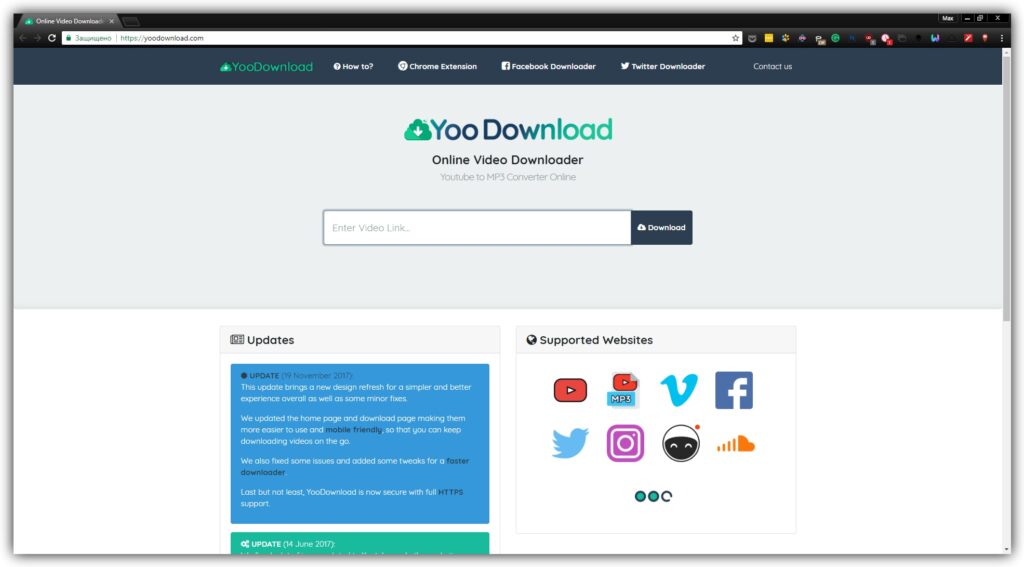1024x567 pixels.
Task: Select the SoundCloud supported website icon
Action: pos(736,444)
